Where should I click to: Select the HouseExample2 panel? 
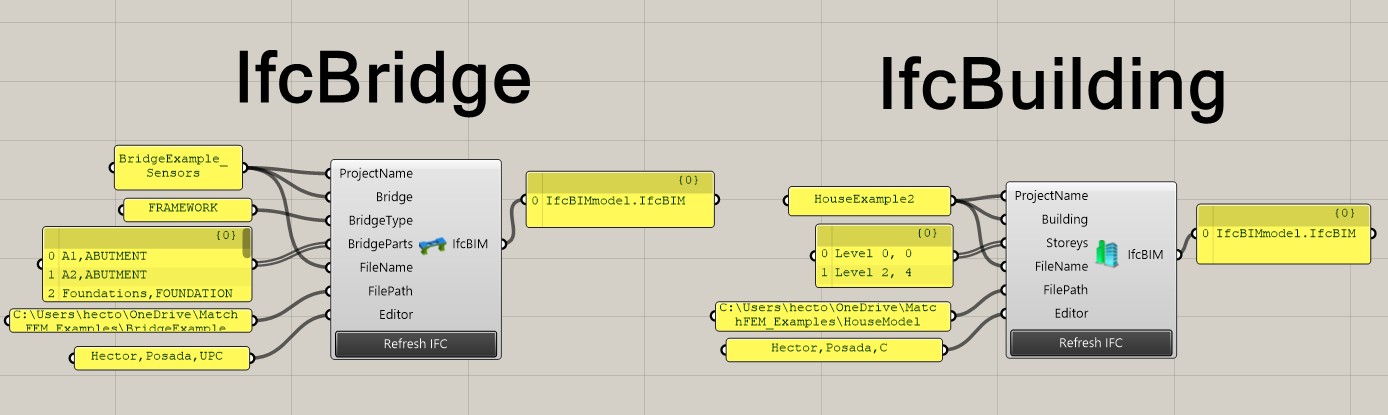click(868, 200)
